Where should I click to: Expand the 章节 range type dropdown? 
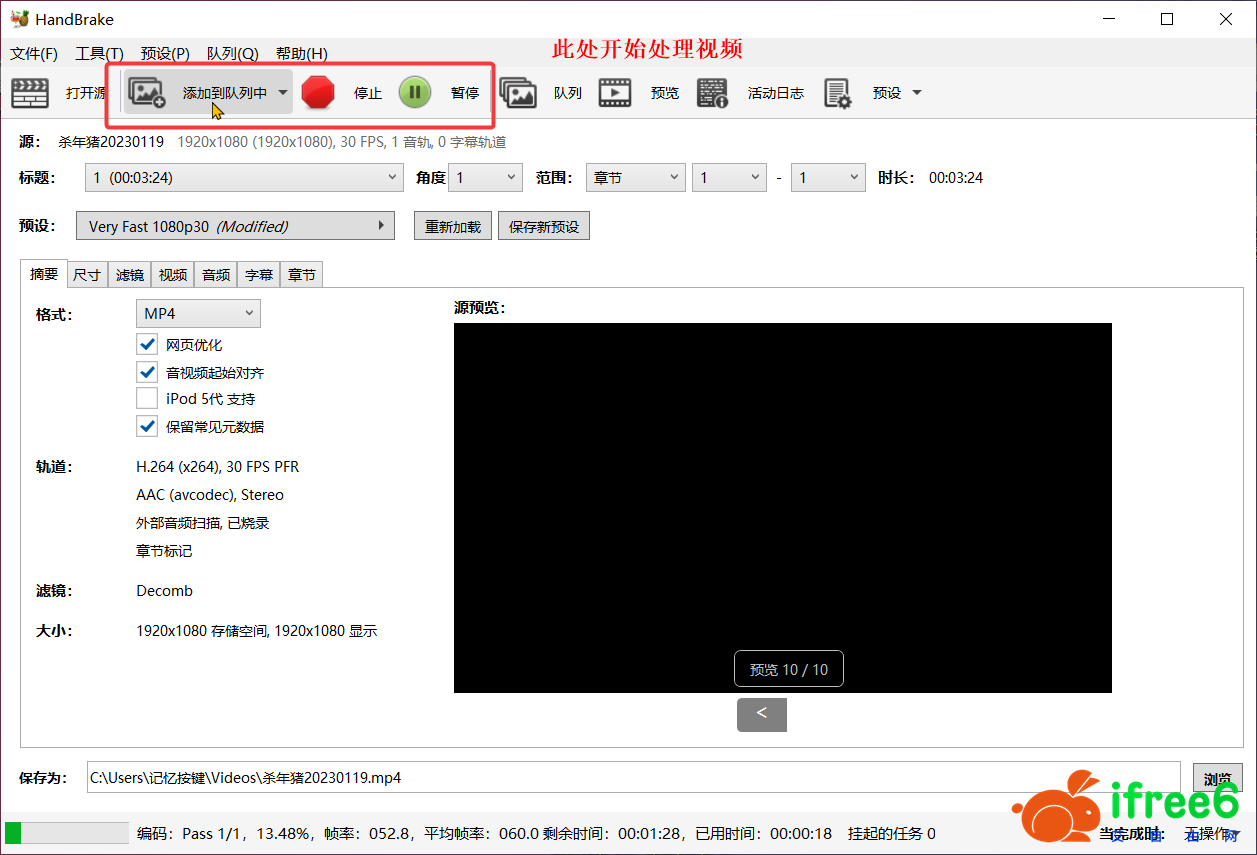pos(636,178)
